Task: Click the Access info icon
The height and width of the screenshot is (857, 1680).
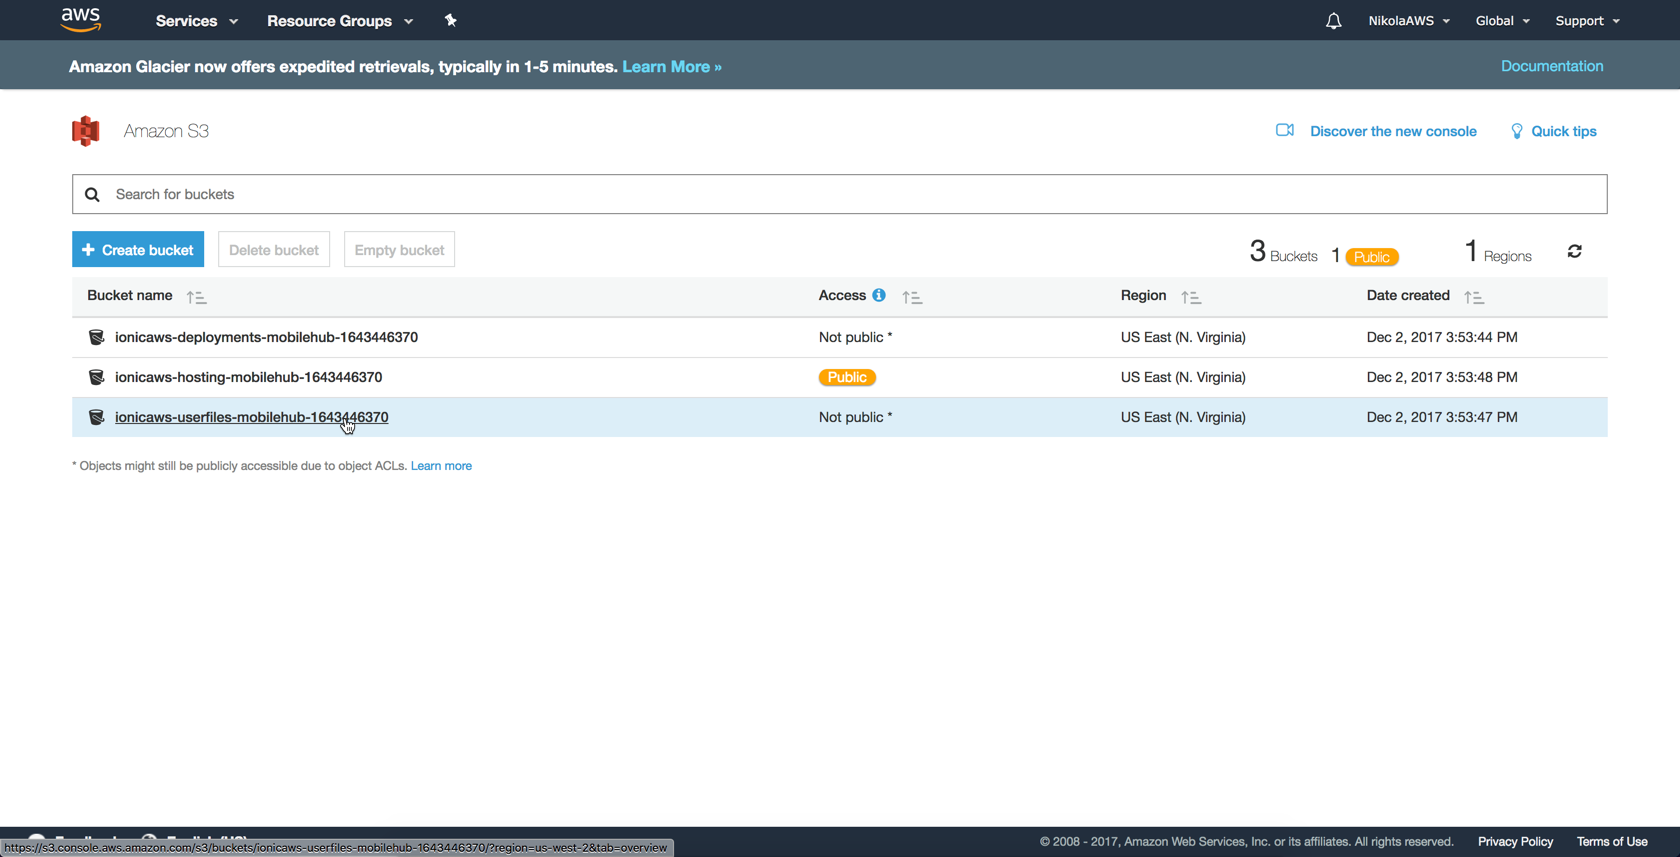Action: tap(879, 295)
